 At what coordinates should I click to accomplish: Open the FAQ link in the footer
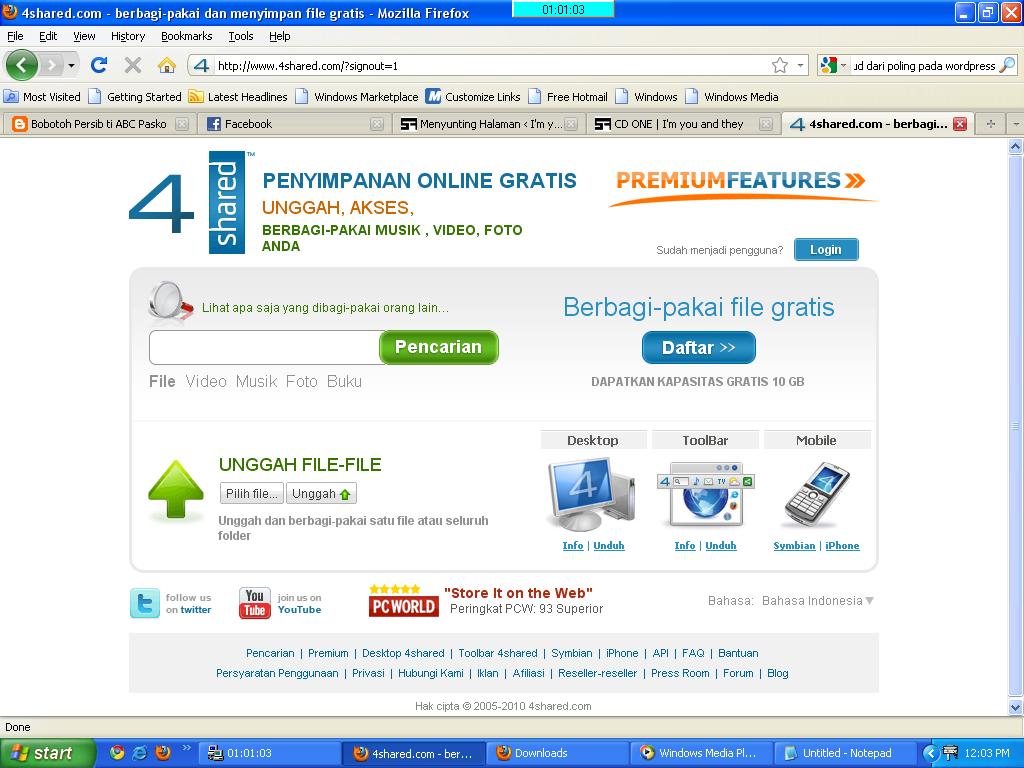tap(693, 652)
